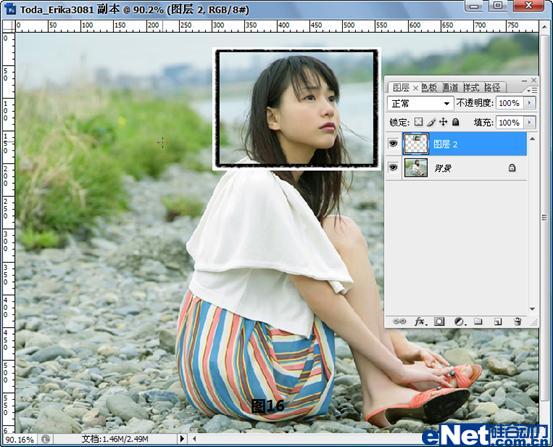Select the 图层 2 layer thumbnail
Image resolution: width=553 pixels, height=447 pixels.
click(416, 144)
